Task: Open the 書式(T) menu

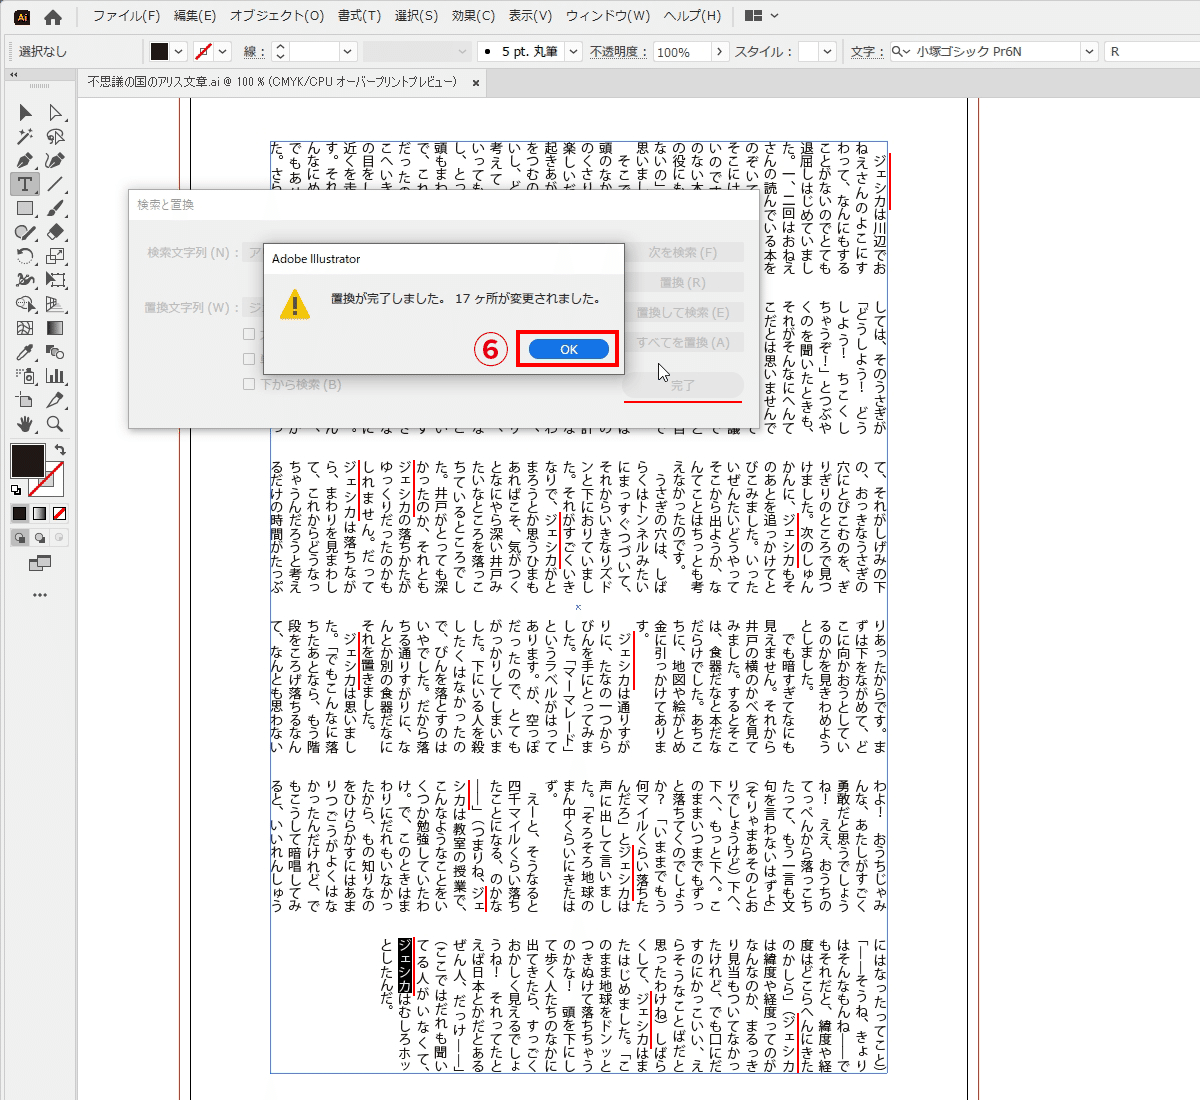Action: click(359, 16)
